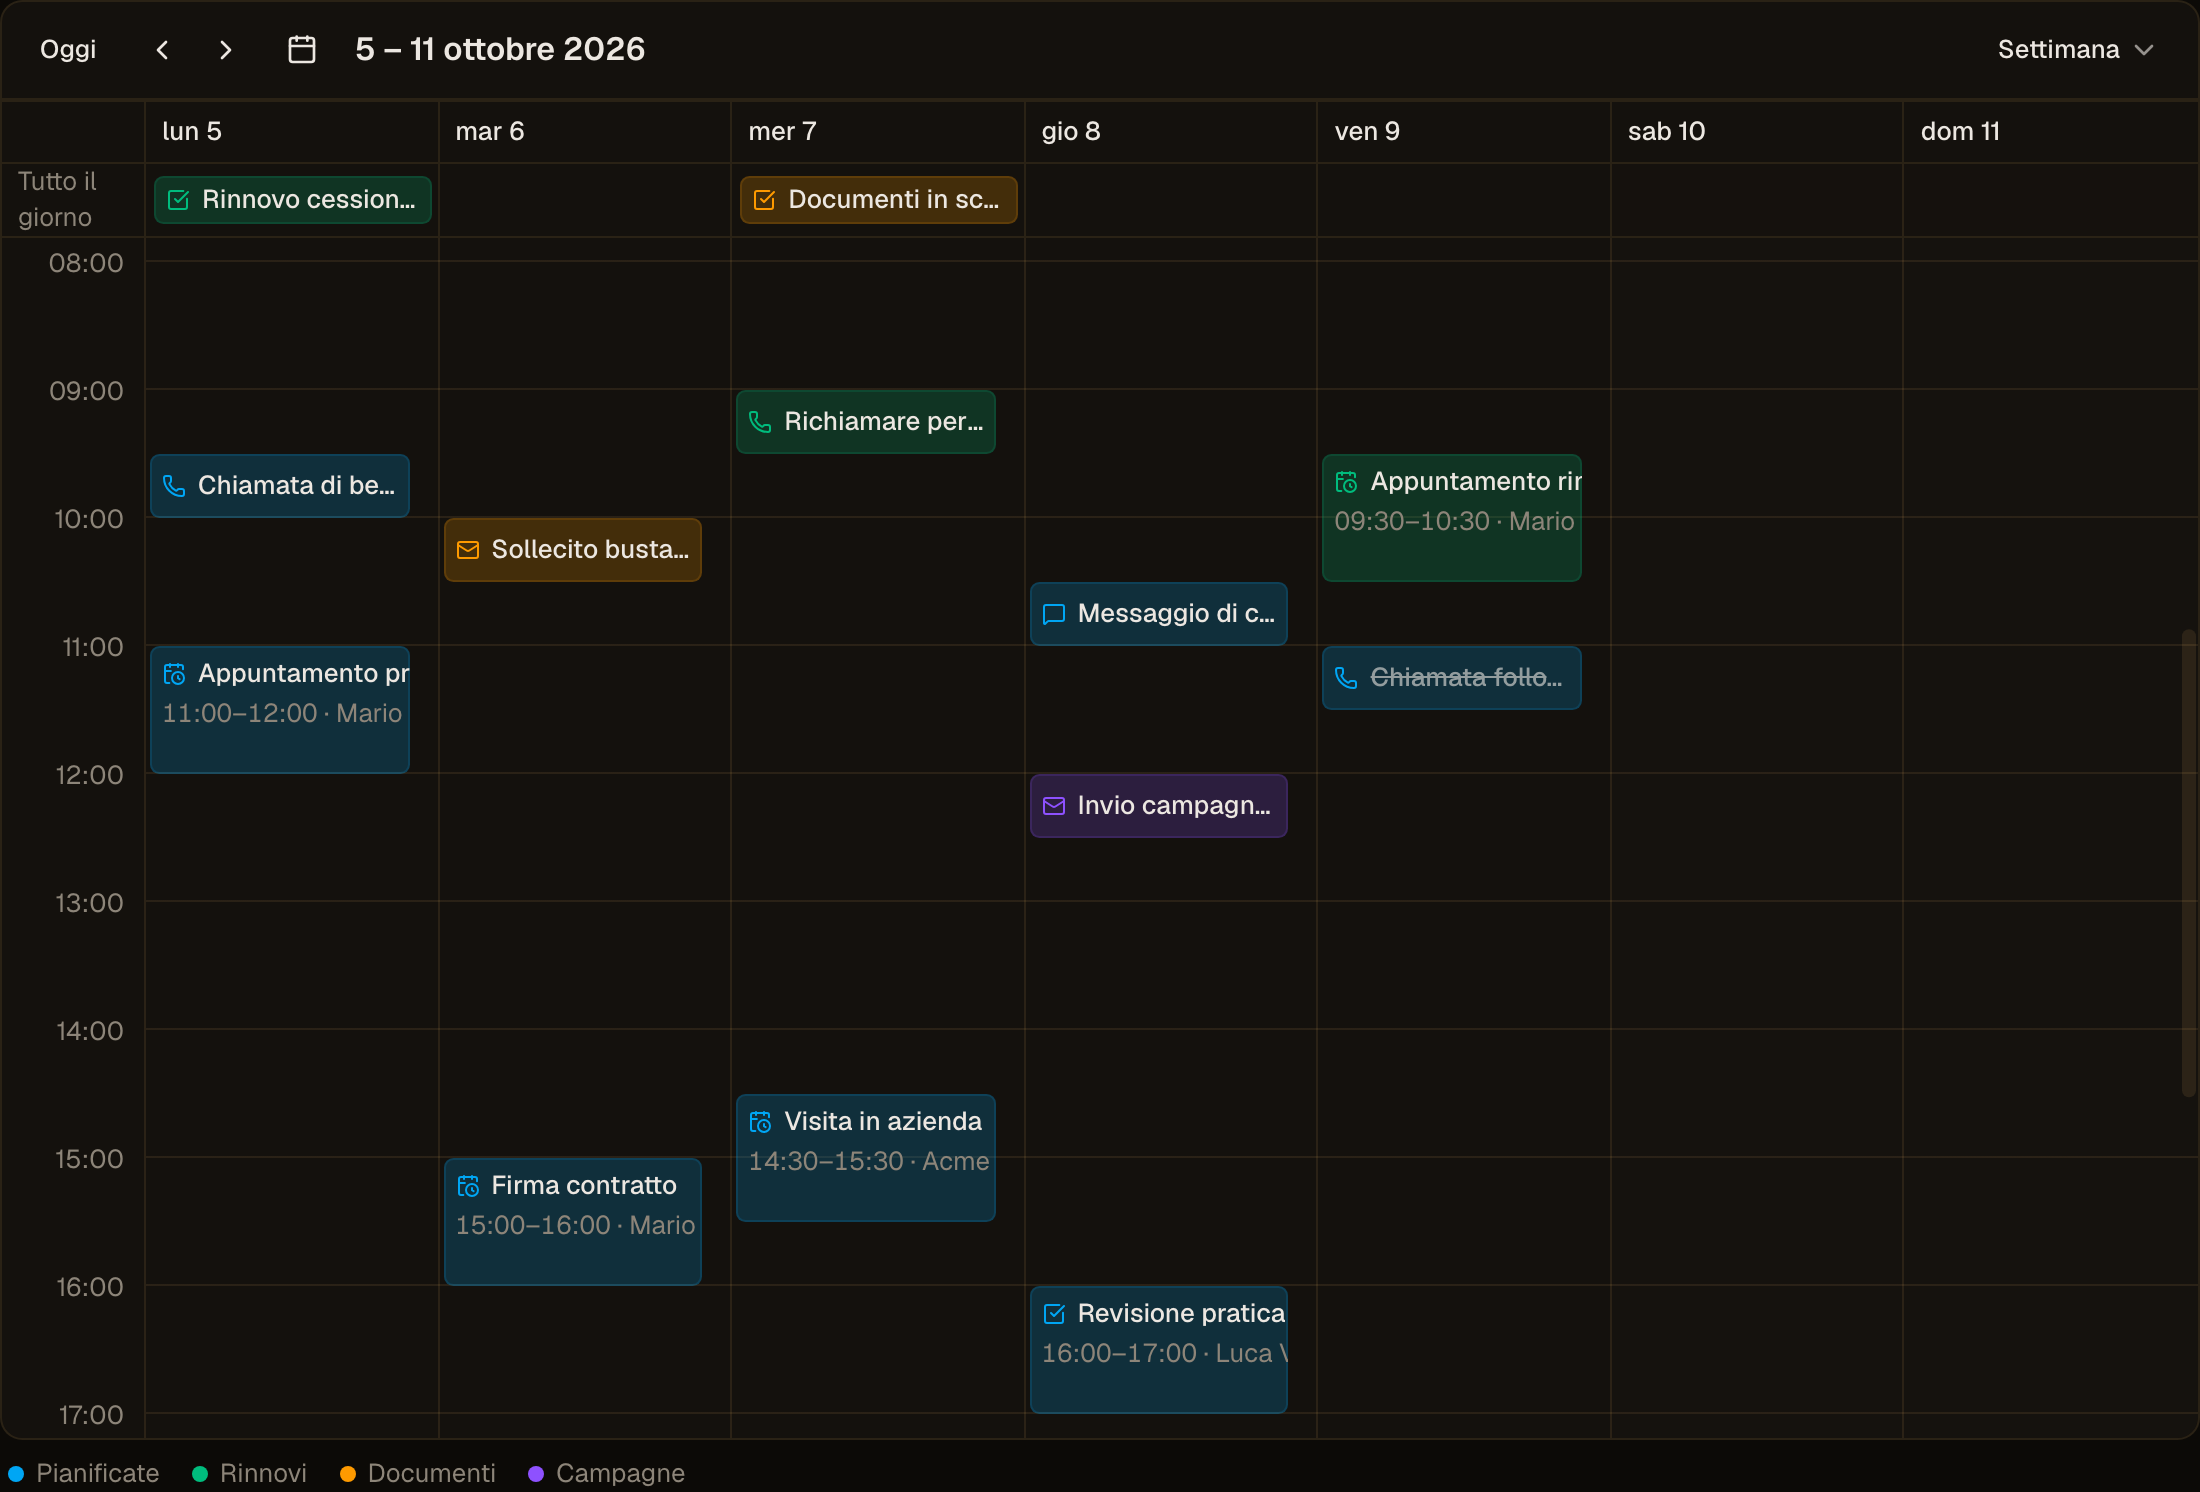Open the Rinnovo cession all-day event
Viewport: 2200px width, 1492px height.
[x=293, y=200]
